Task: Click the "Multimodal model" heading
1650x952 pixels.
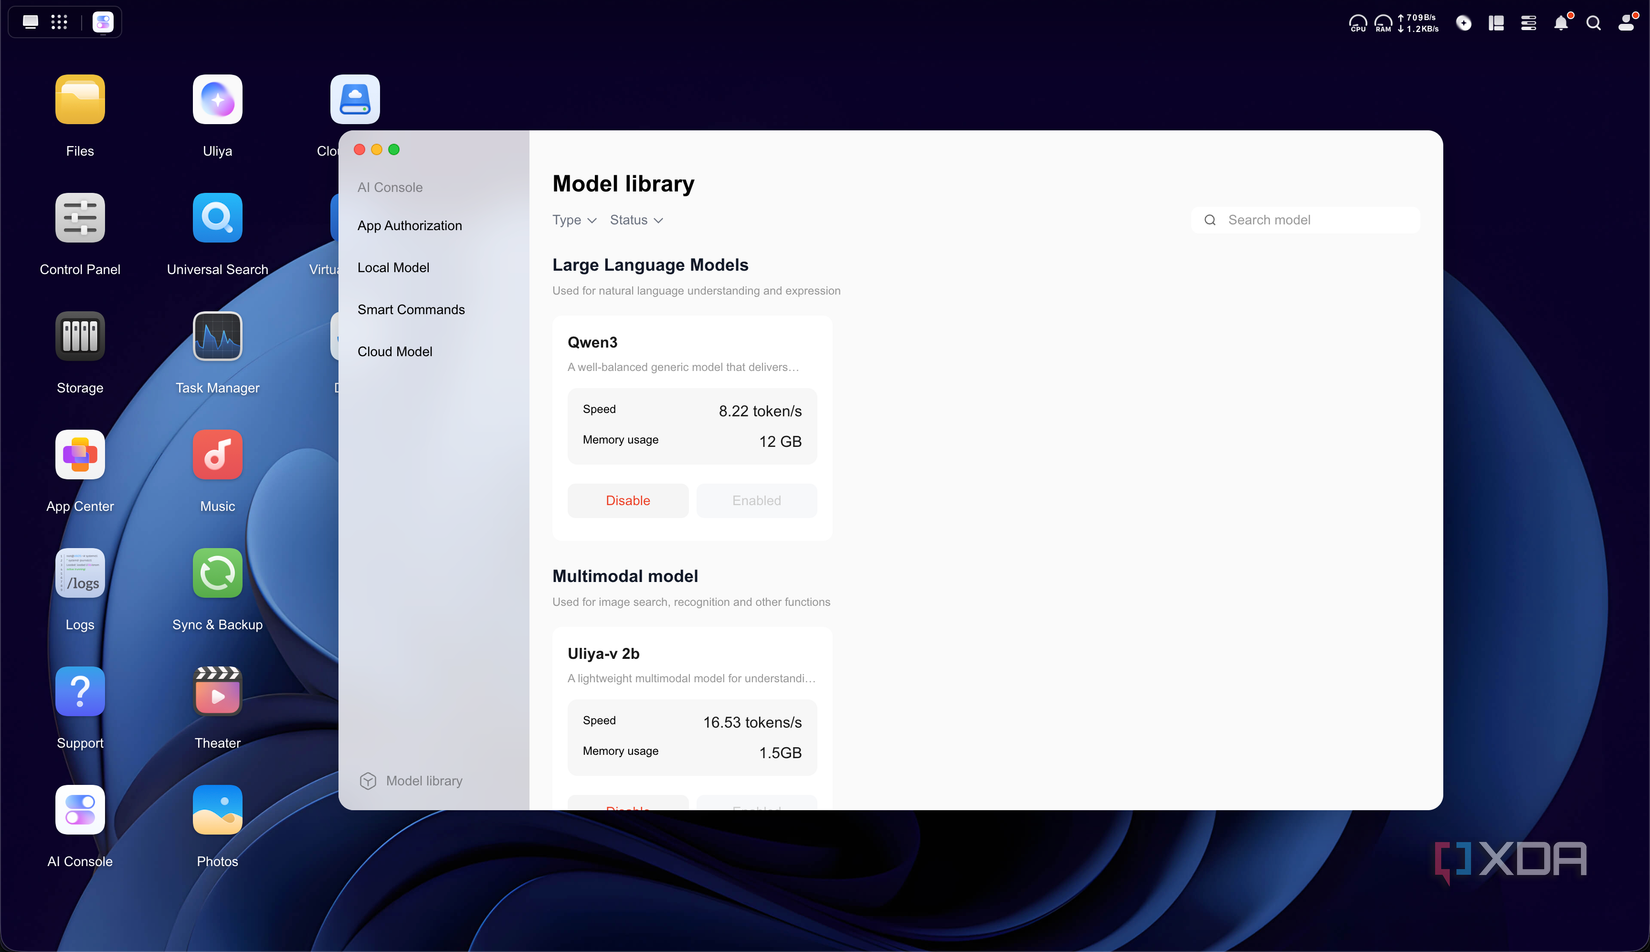Action: tap(626, 576)
